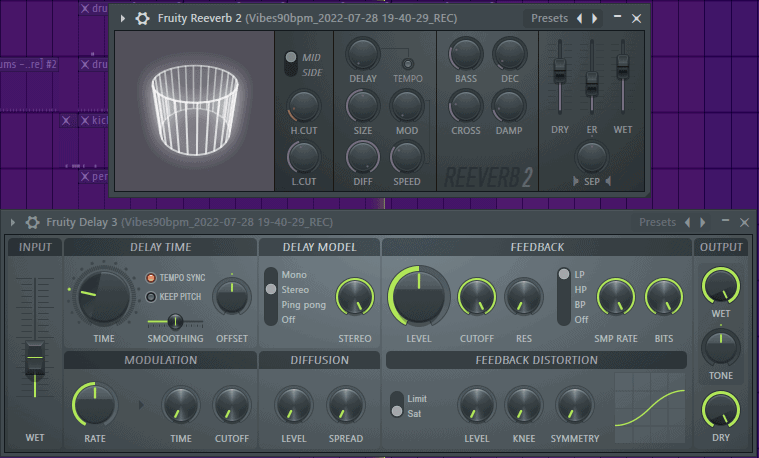Click the cylinder room visualization in Reeverb
Image resolution: width=759 pixels, height=458 pixels.
195,111
